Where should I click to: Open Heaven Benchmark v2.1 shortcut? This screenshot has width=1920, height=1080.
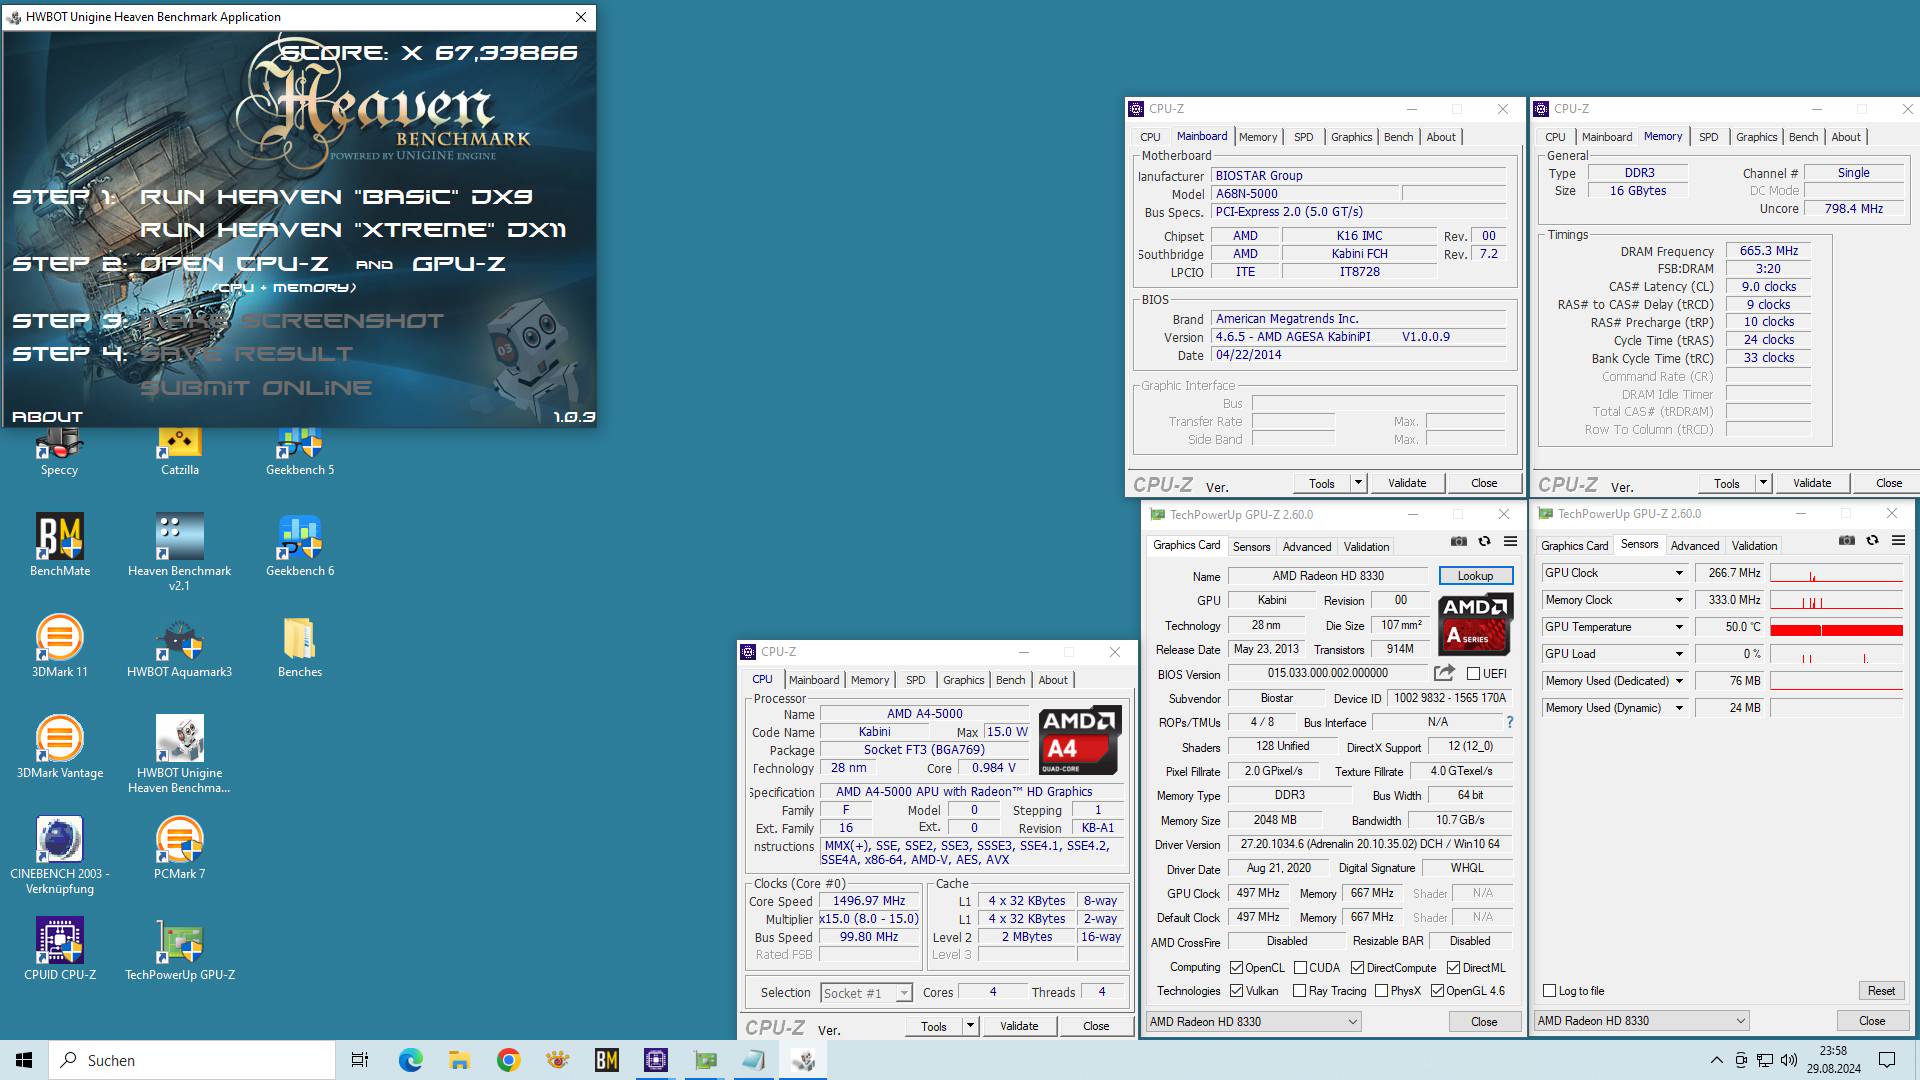click(x=180, y=551)
